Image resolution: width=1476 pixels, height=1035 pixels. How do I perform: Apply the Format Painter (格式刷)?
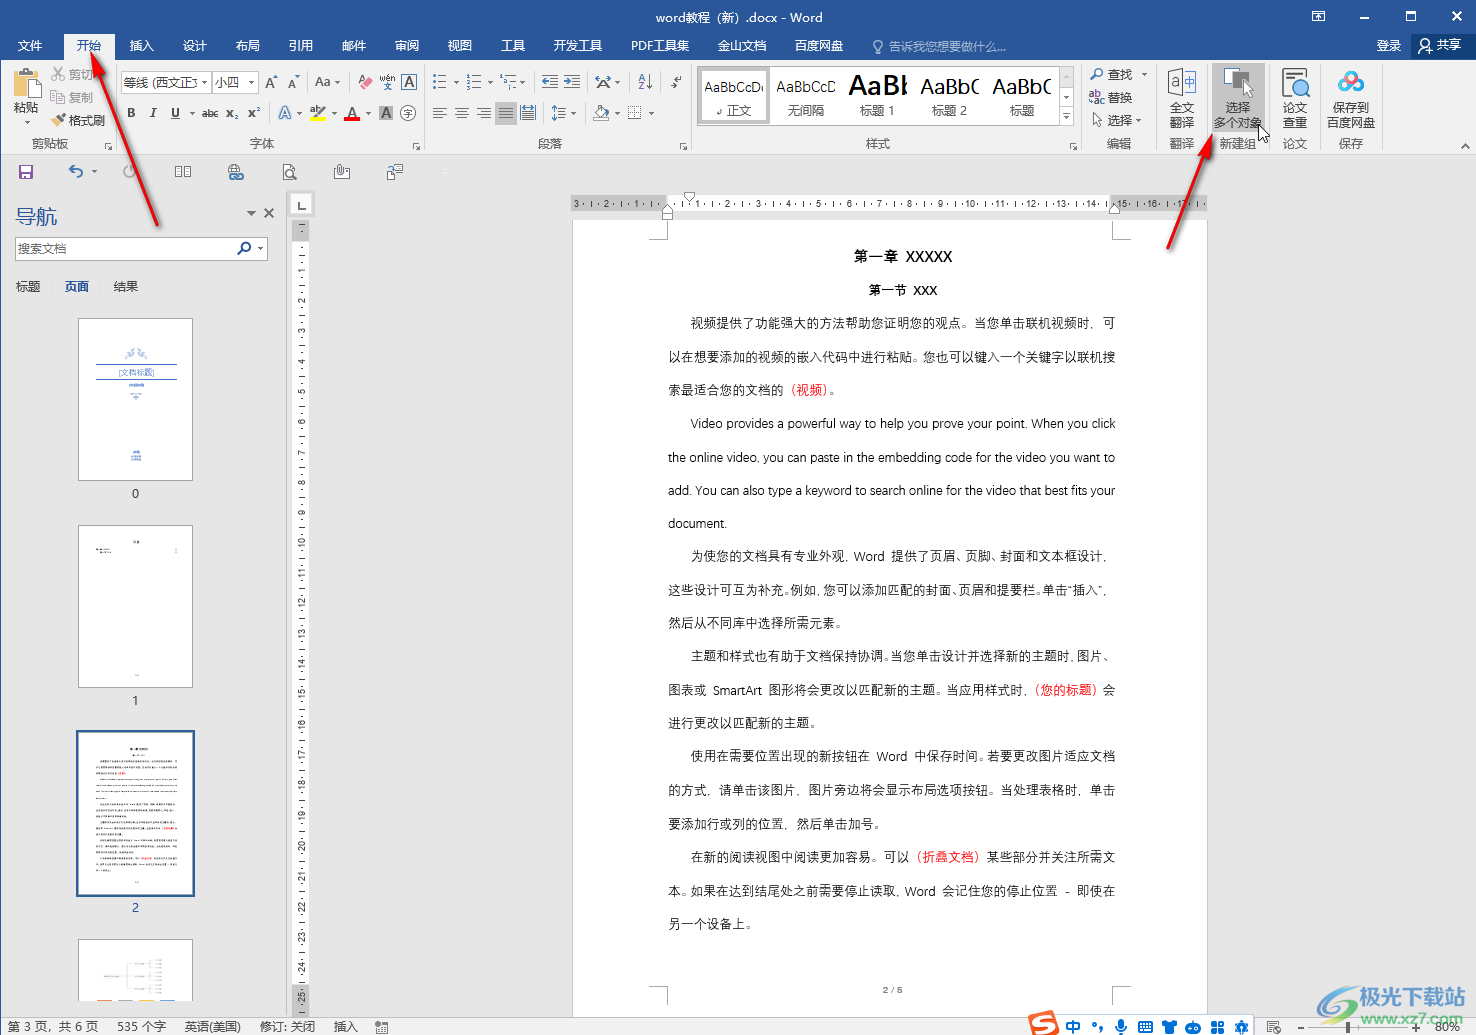click(78, 120)
